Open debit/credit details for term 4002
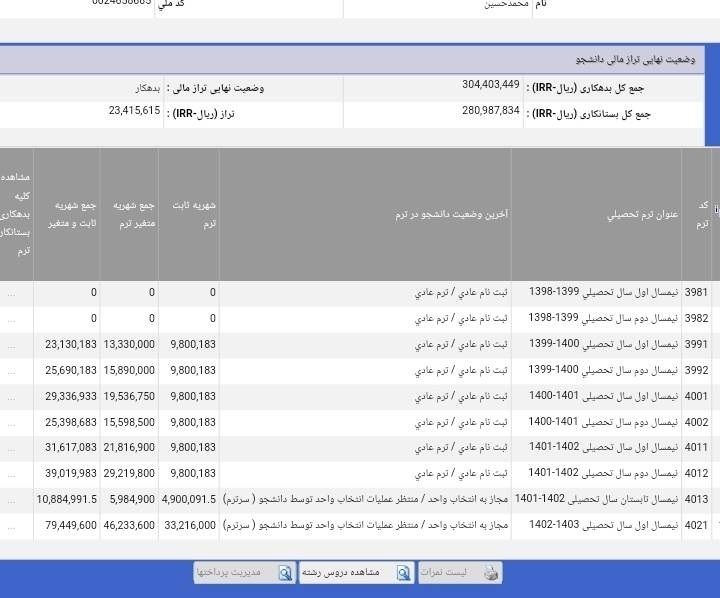Image resolution: width=720 pixels, height=598 pixels. 11,424
